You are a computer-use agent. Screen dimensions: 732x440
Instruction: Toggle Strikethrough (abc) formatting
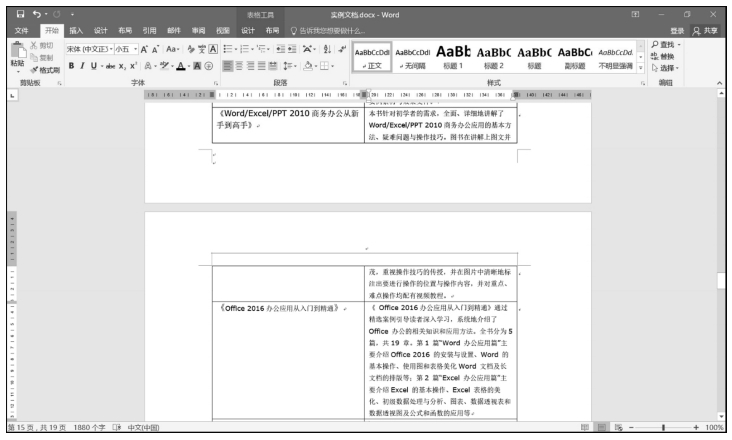(110, 66)
